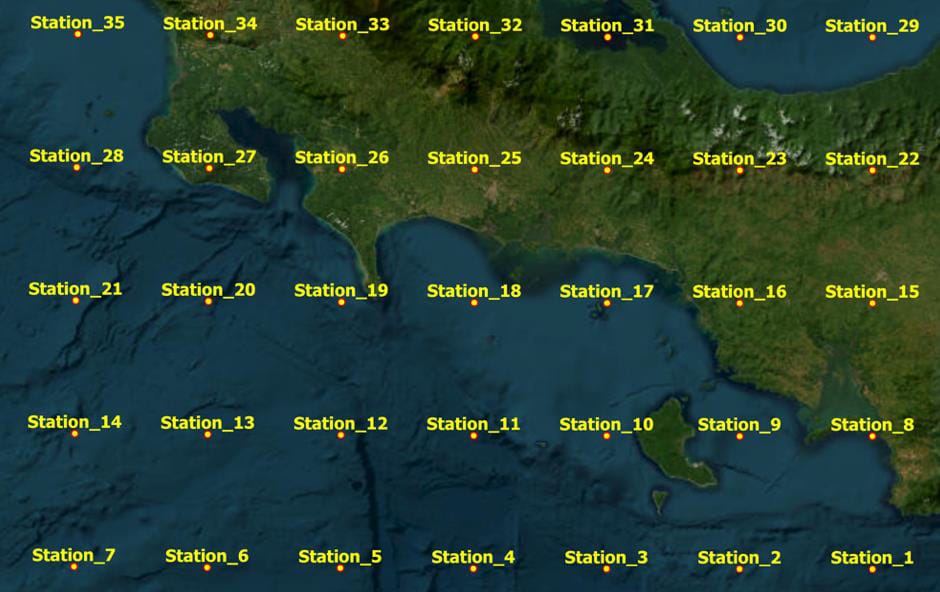Click the Station_29 marker dot
This screenshot has height=592, width=940.
(872, 37)
